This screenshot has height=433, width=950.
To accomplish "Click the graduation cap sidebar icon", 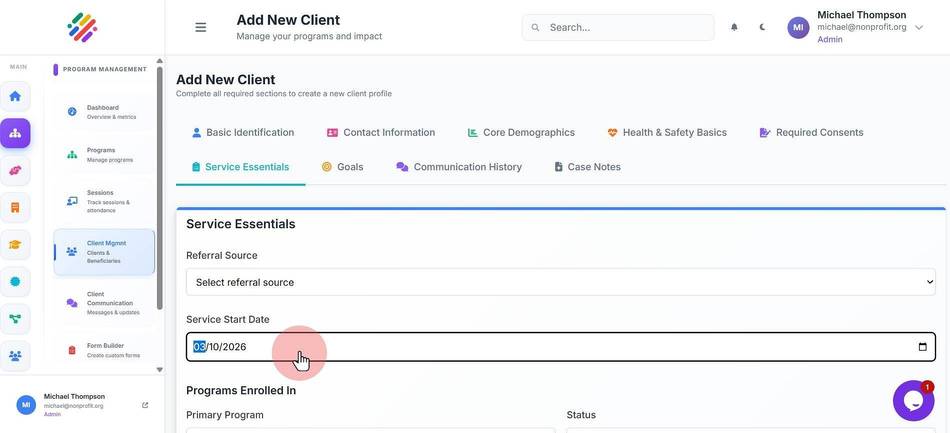I will (x=15, y=245).
